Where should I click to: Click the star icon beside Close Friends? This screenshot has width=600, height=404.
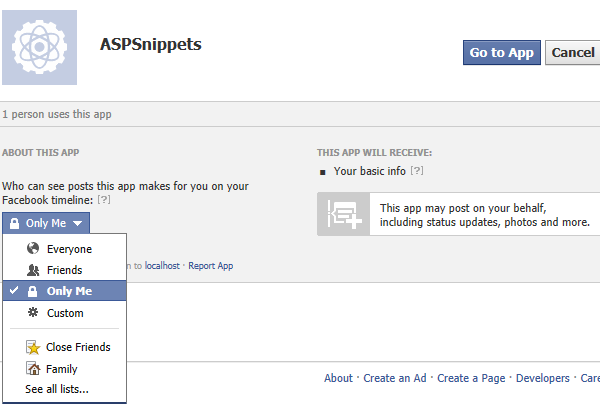(x=33, y=347)
